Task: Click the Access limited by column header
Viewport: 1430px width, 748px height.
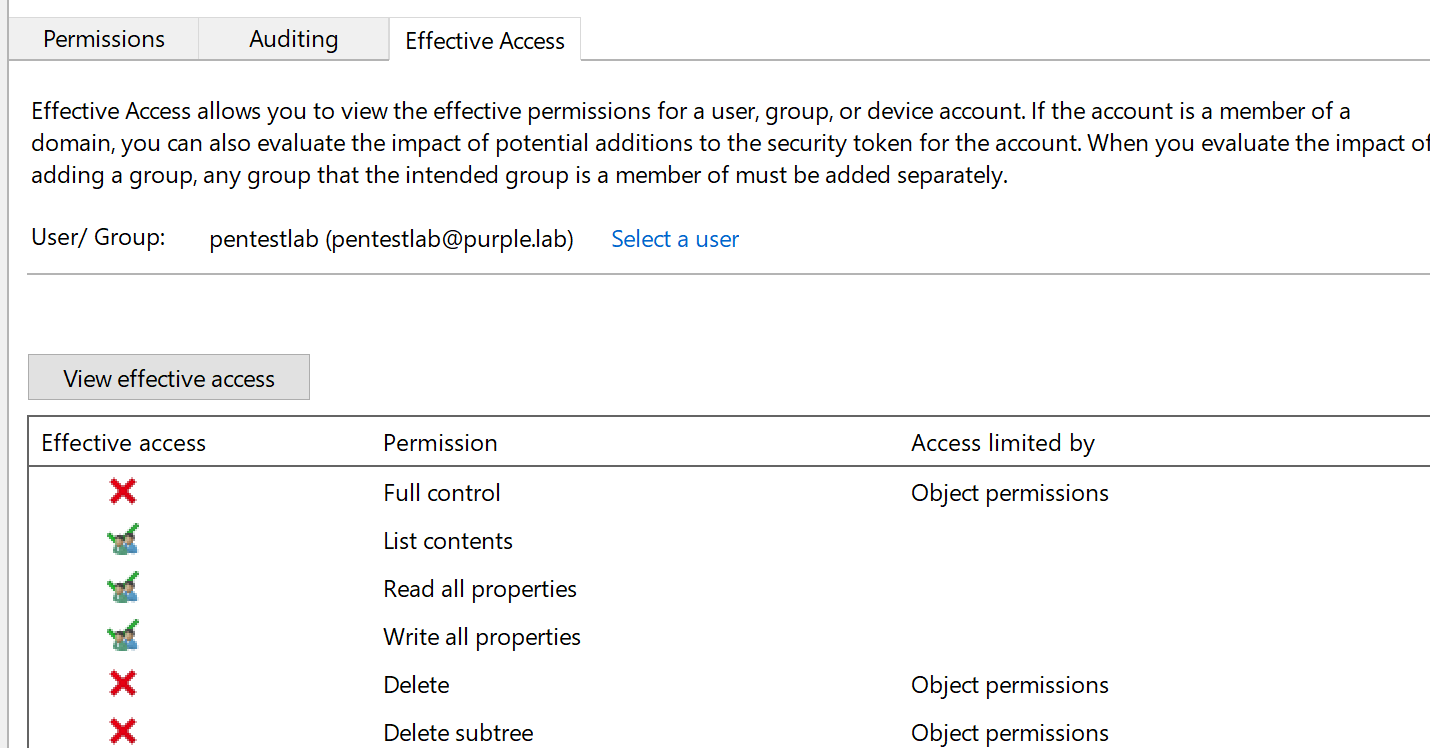Action: point(1002,443)
